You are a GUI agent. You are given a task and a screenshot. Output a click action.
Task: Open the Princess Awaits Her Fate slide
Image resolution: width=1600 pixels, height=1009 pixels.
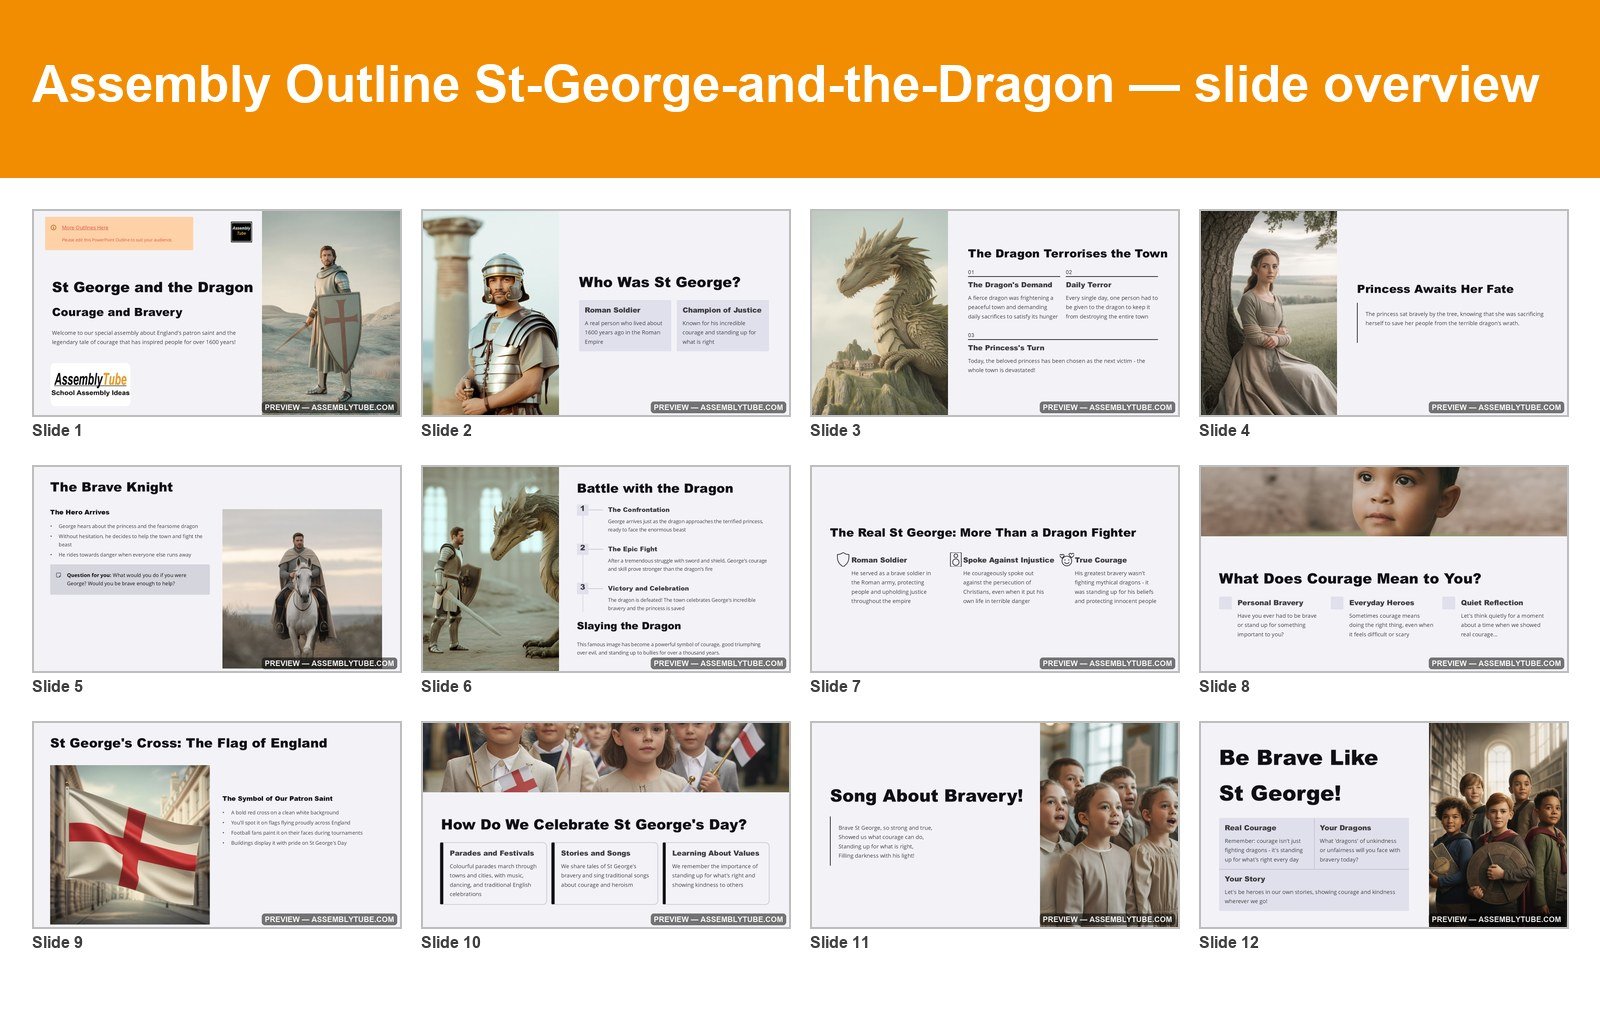(x=1384, y=313)
